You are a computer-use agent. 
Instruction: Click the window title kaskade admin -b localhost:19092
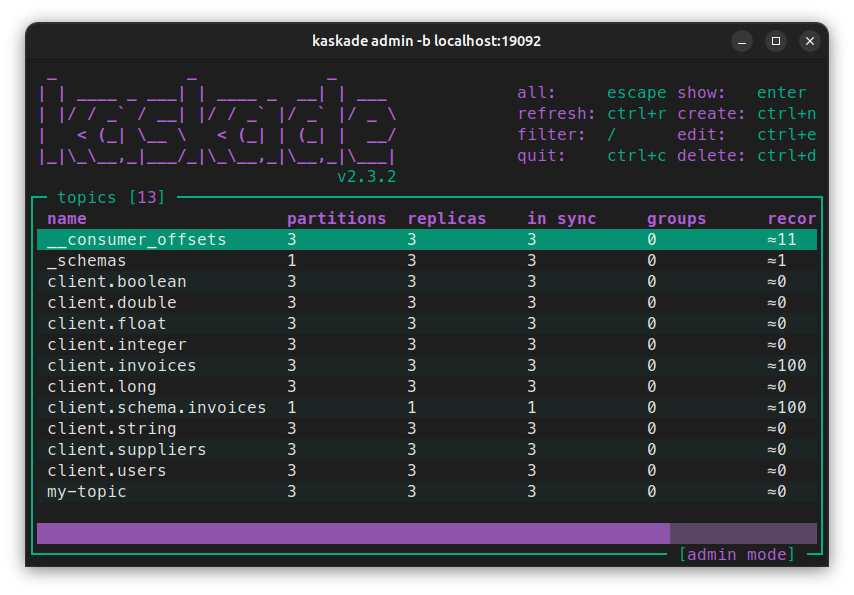tap(426, 41)
